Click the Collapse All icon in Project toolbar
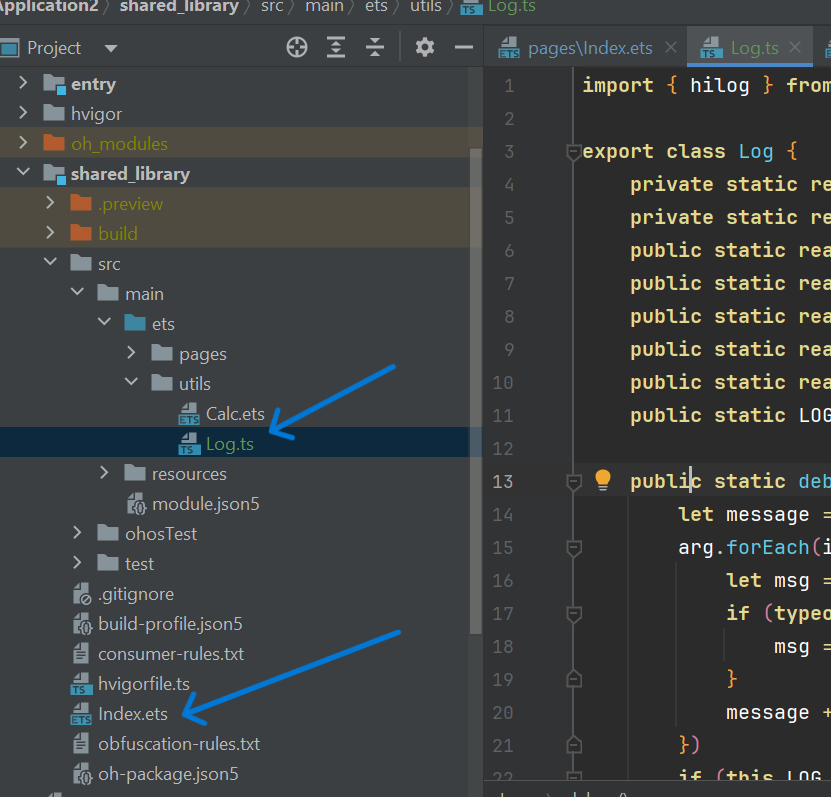The image size is (831, 797). [374, 47]
